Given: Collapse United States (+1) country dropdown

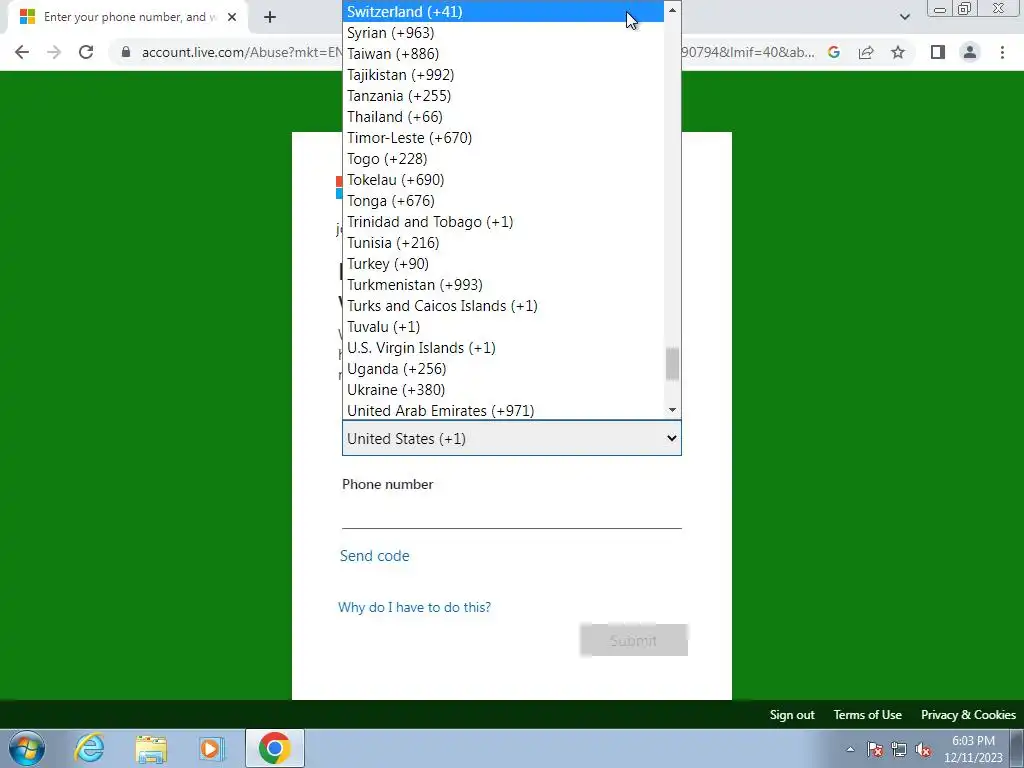Looking at the screenshot, I should click(x=511, y=438).
